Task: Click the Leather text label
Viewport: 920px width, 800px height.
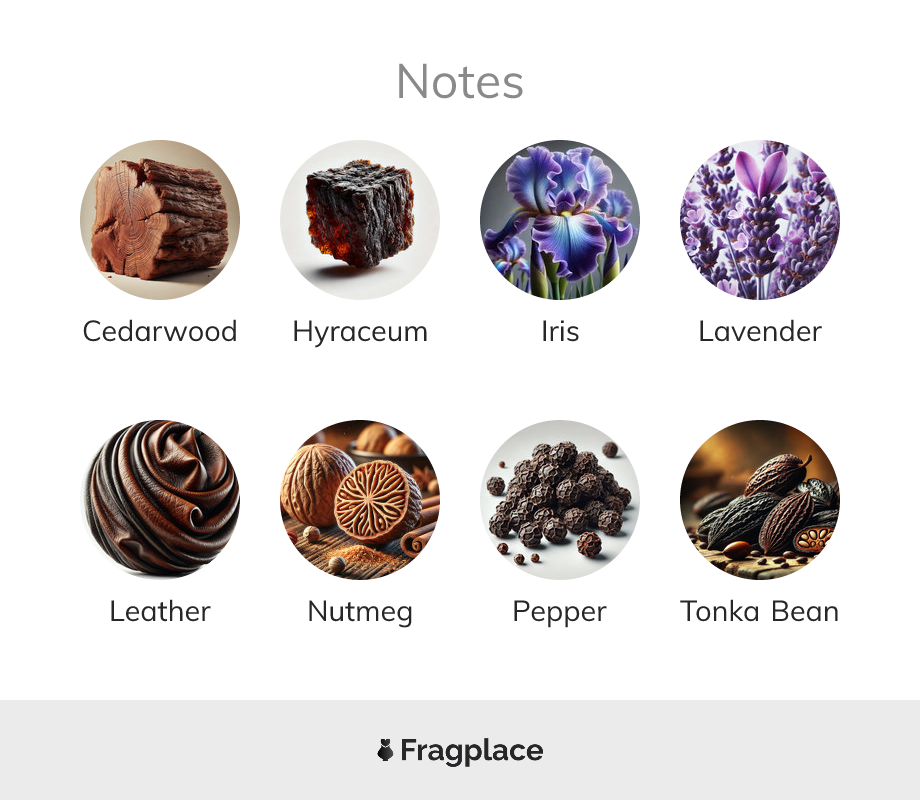Action: tap(160, 611)
